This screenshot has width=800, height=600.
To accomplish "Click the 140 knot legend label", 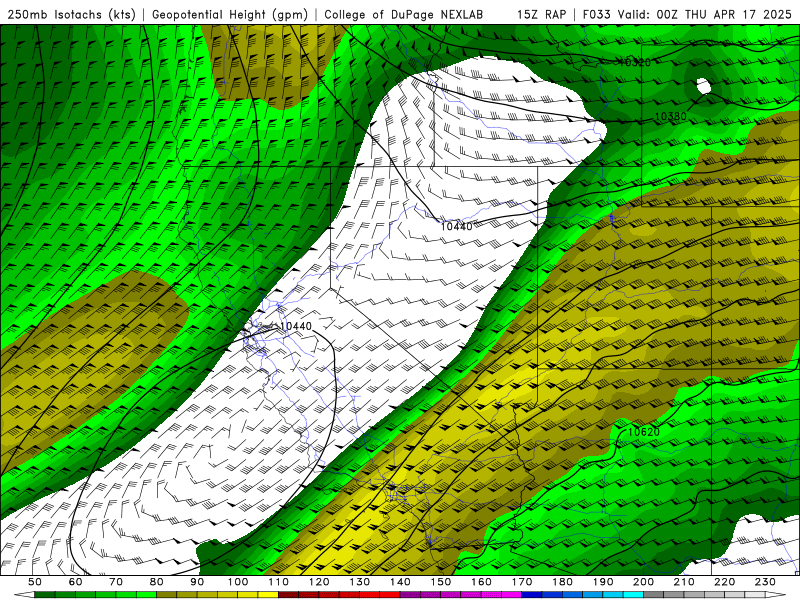I will (x=400, y=582).
